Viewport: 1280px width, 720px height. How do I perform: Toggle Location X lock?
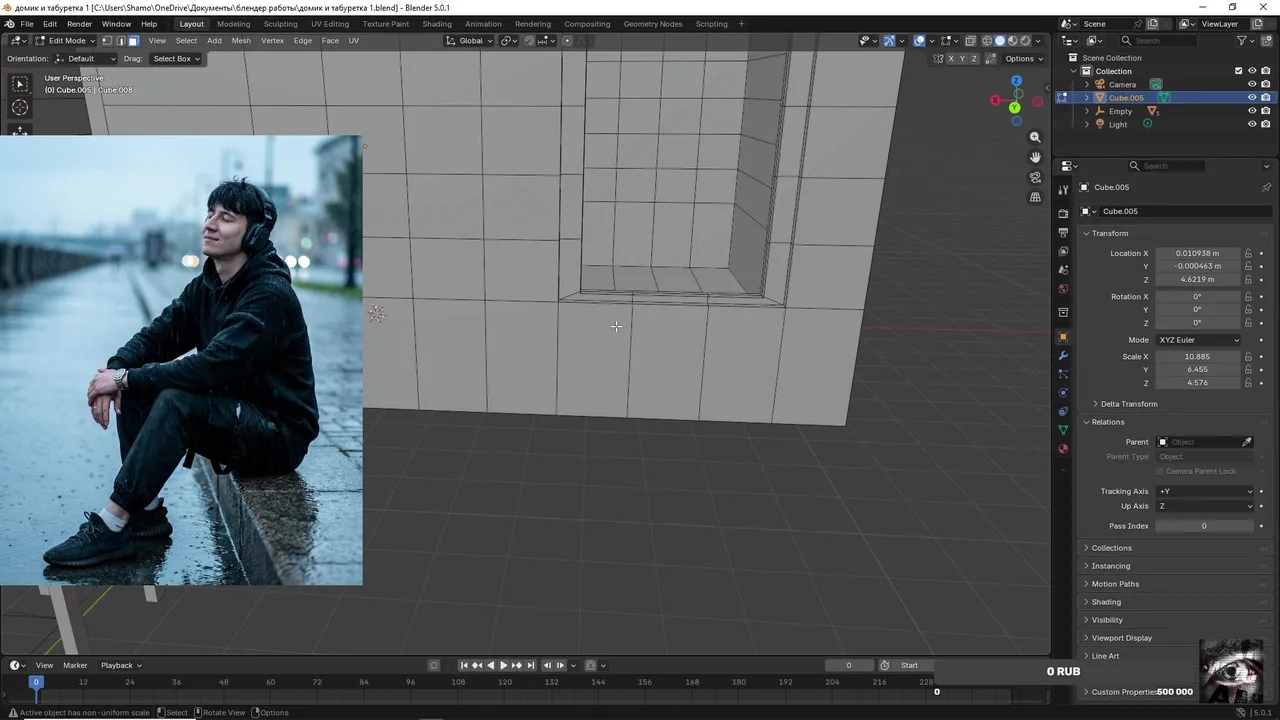[1248, 253]
